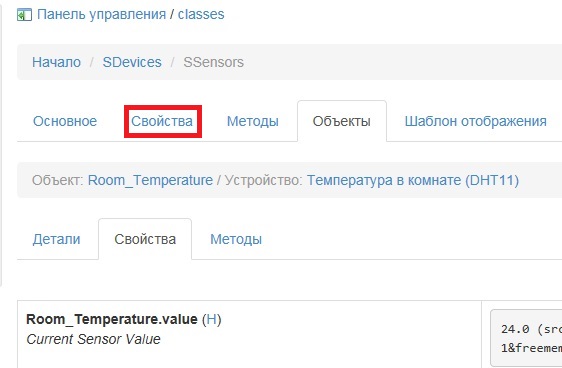Open the (H) history link

coord(211,319)
